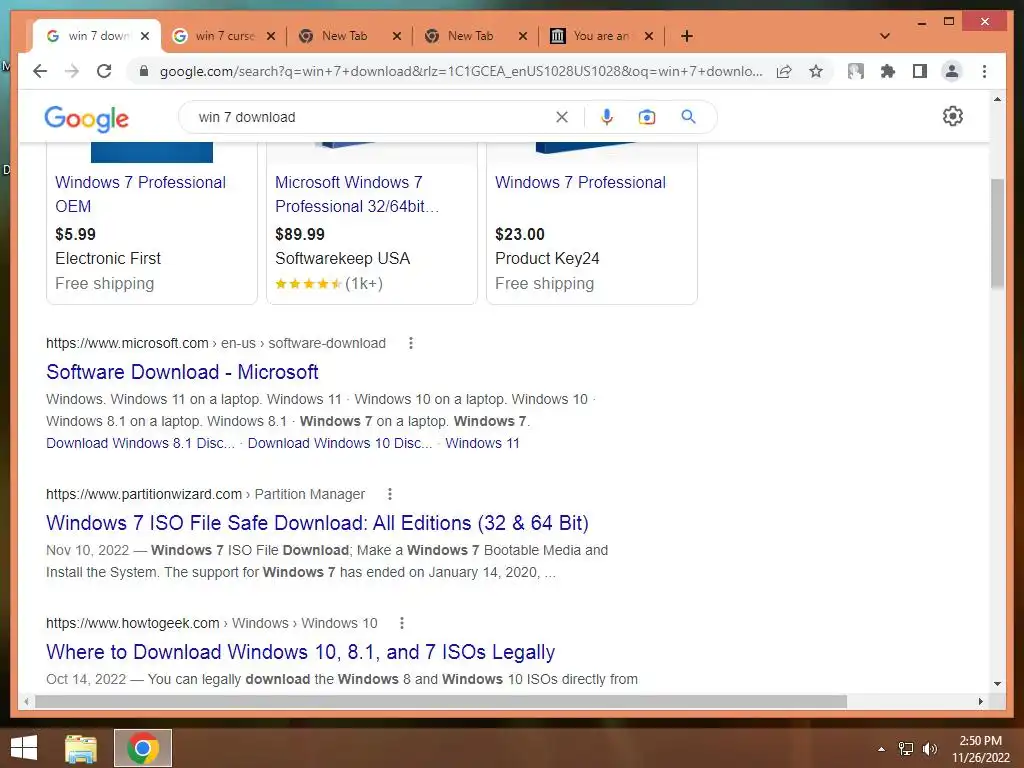This screenshot has height=768, width=1024.
Task: Go to the Google logo homepage
Action: (86, 118)
